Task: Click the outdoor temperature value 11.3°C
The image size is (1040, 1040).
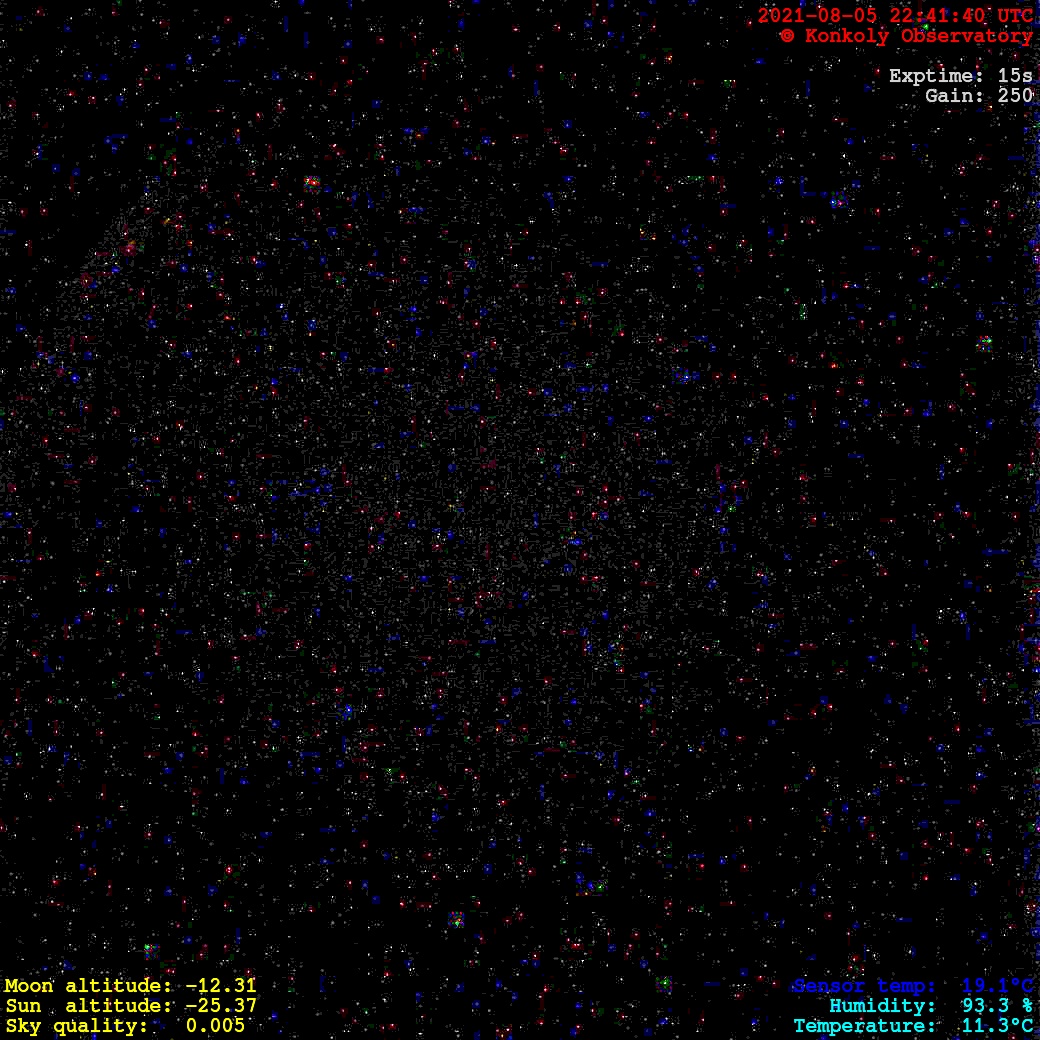Action: (x=997, y=1026)
